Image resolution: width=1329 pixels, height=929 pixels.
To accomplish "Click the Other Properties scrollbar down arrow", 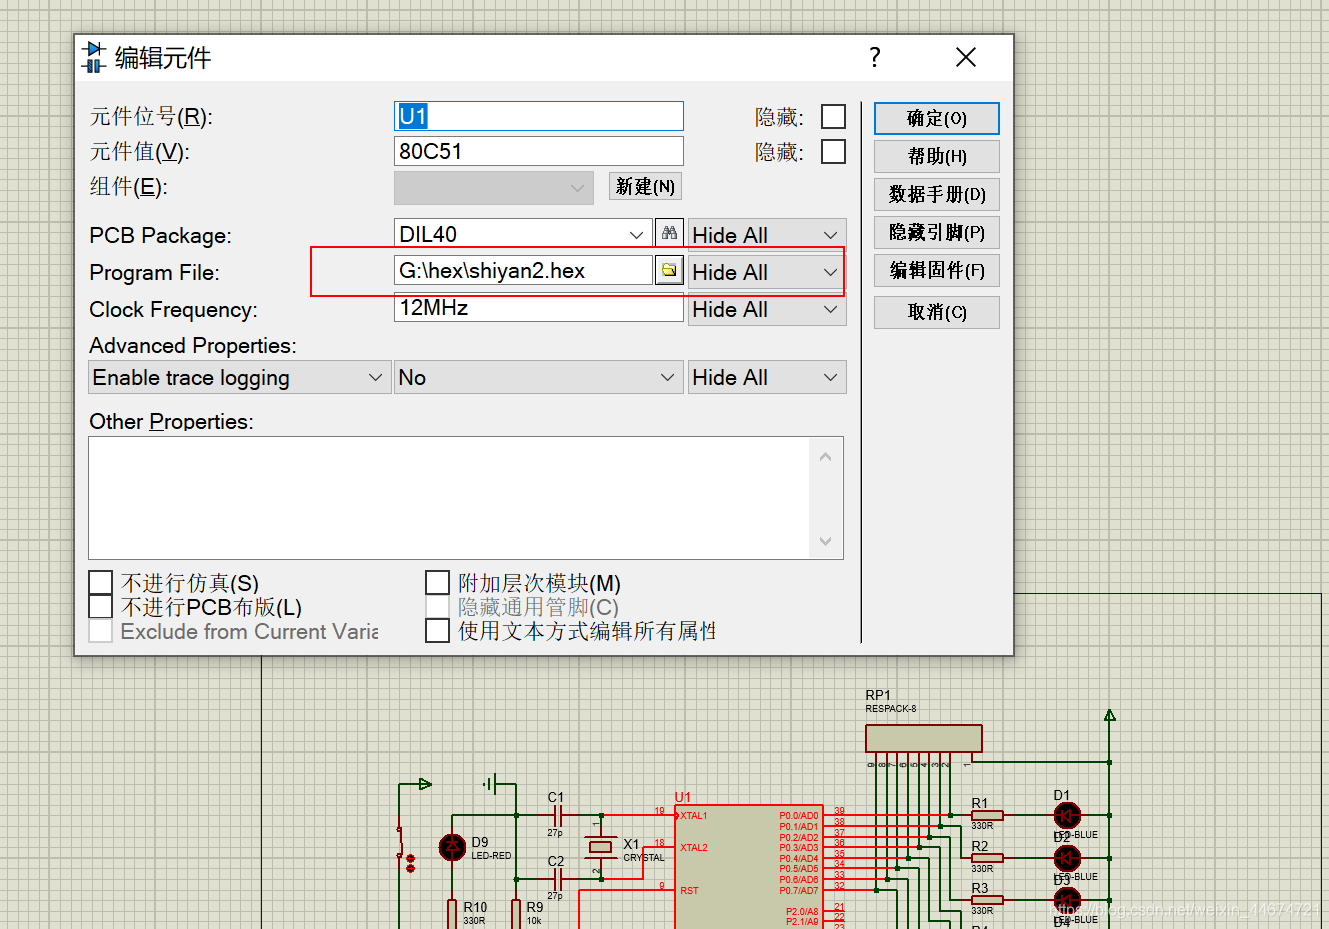I will tap(825, 541).
